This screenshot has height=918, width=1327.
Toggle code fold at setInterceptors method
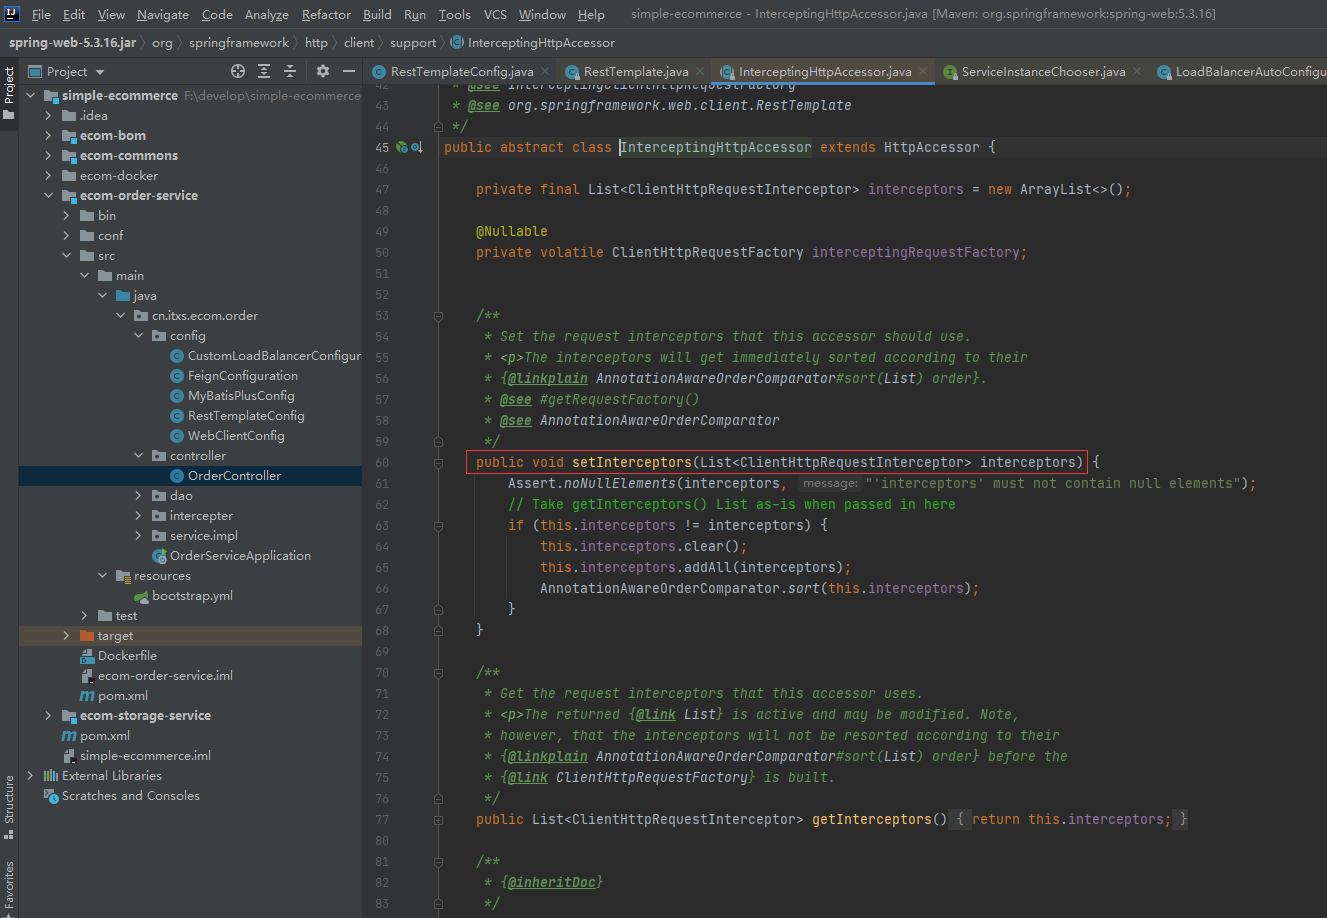[438, 463]
